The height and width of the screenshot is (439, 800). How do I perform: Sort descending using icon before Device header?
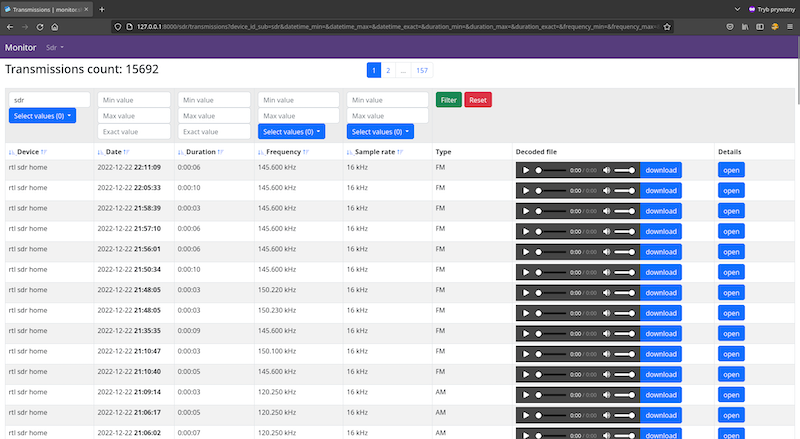tap(12, 152)
